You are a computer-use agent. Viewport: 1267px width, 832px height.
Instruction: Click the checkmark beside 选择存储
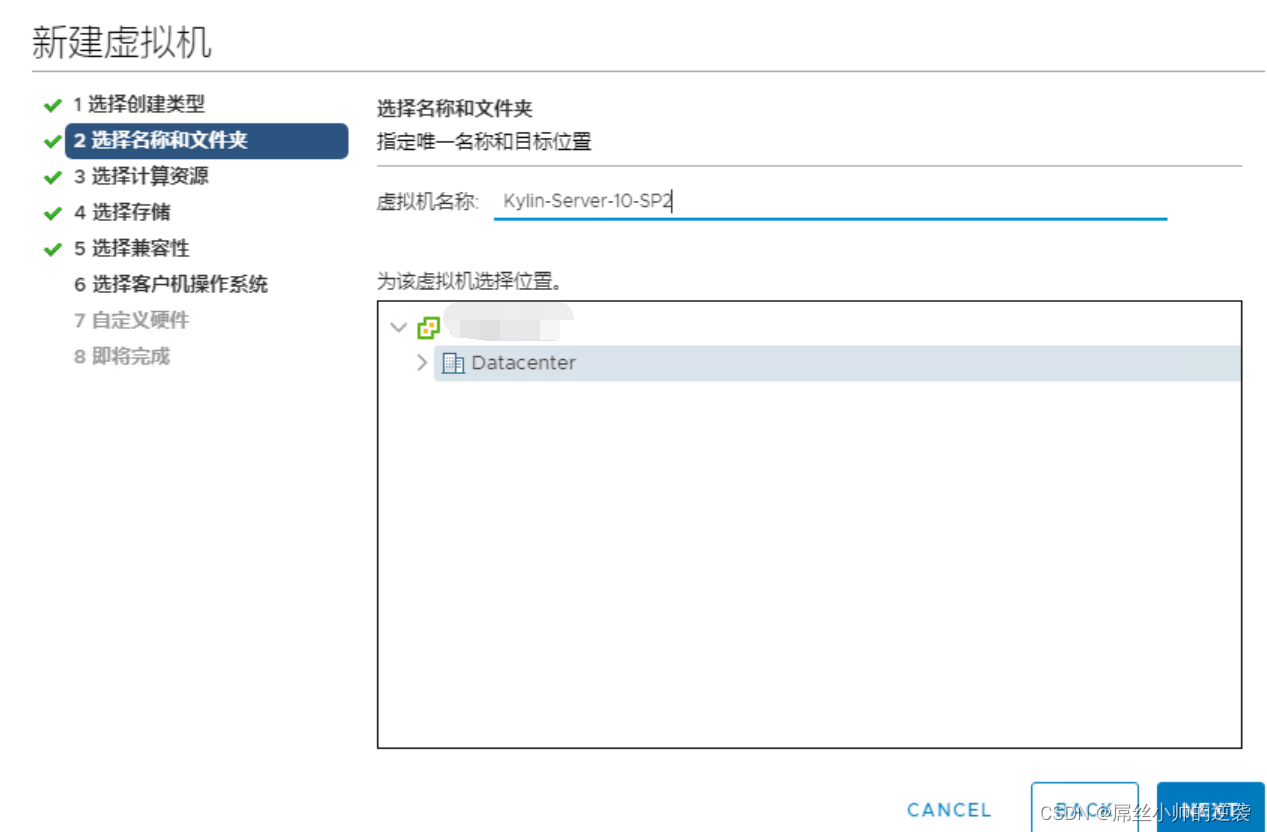tap(55, 213)
